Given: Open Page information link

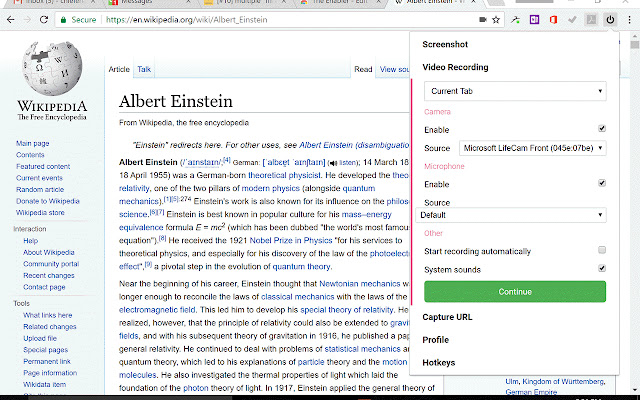Looking at the screenshot, I should [50, 373].
